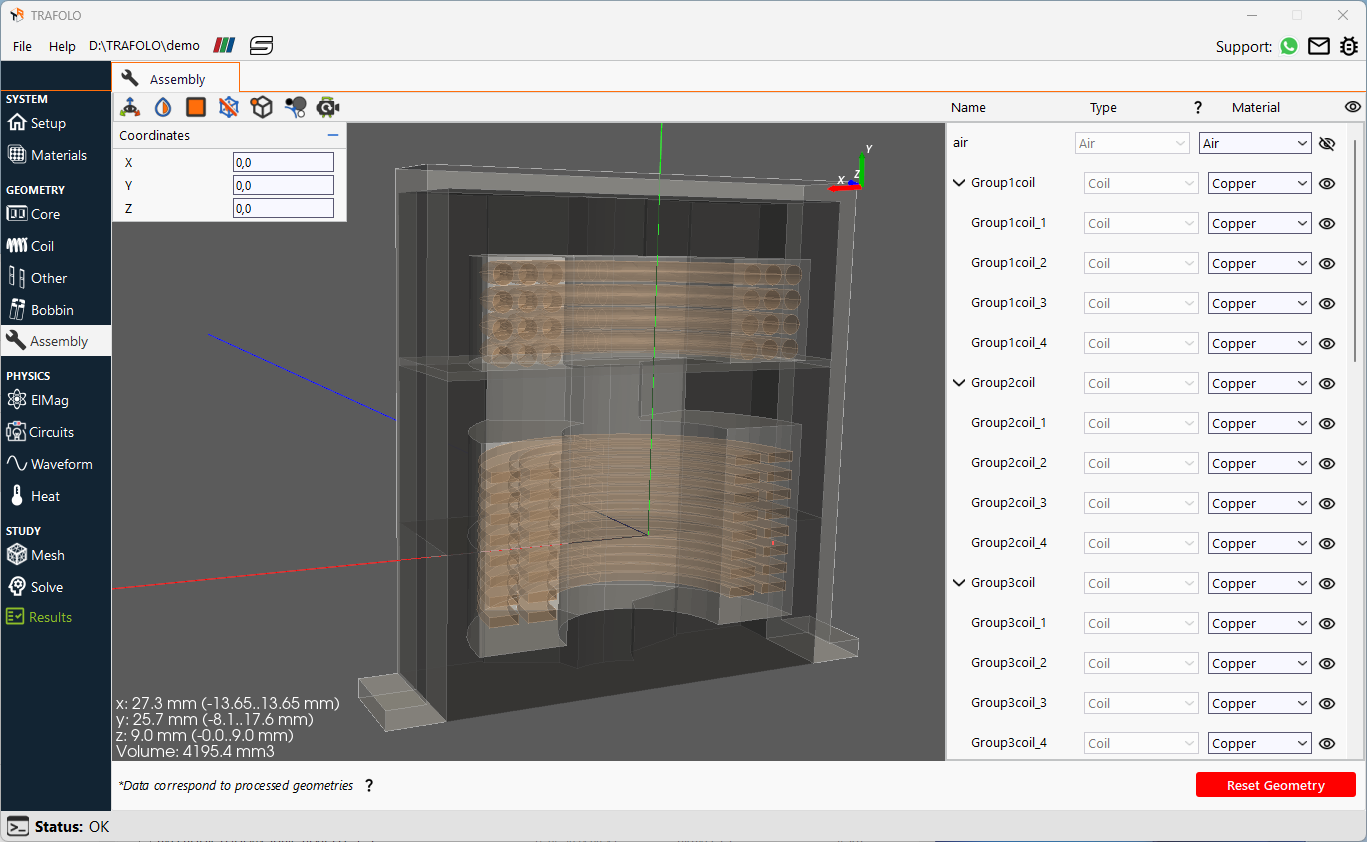Collapse the Group1coil tree node
Image resolution: width=1367 pixels, height=842 pixels.
(x=958, y=182)
